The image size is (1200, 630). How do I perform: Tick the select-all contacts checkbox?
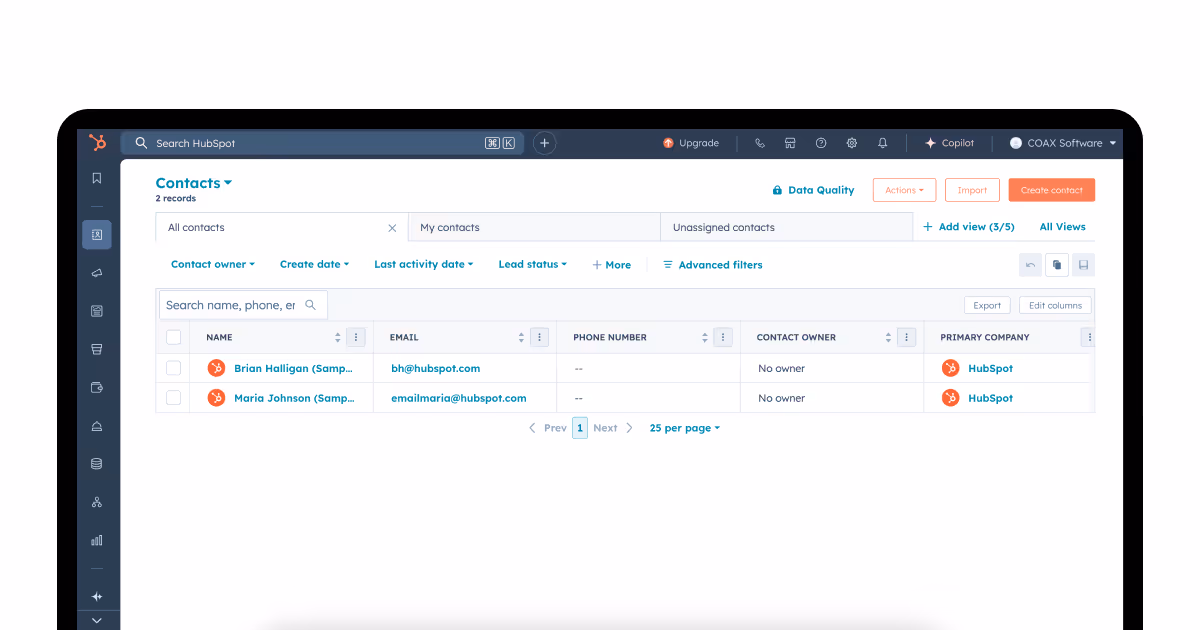174,337
